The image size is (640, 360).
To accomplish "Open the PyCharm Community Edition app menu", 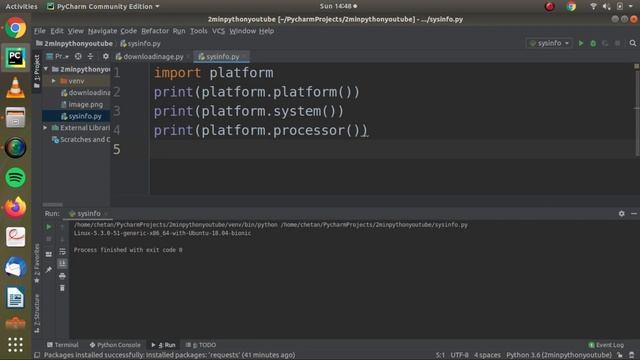I will point(103,6).
